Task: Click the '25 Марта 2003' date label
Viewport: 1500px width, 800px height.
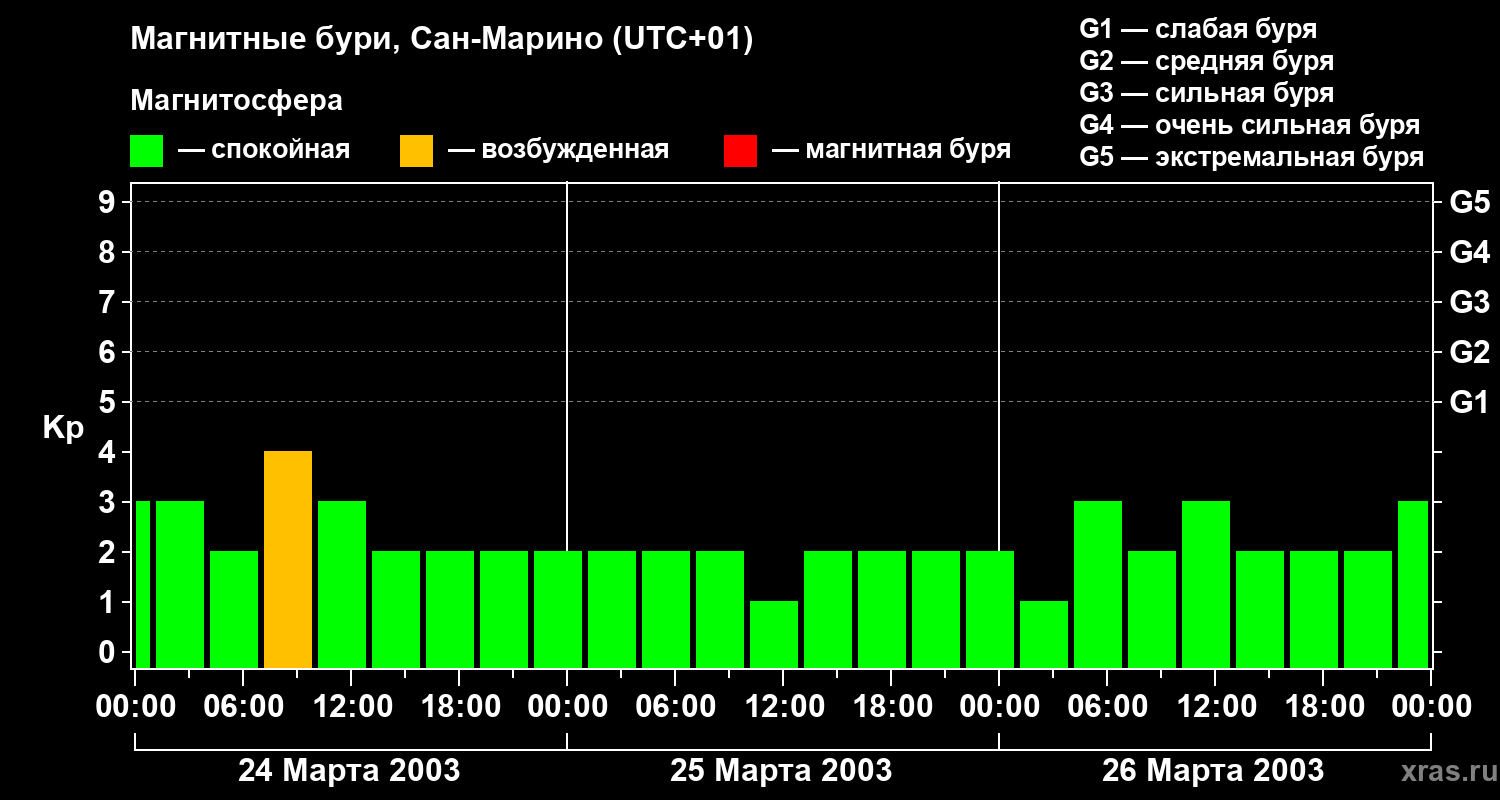Action: point(781,770)
